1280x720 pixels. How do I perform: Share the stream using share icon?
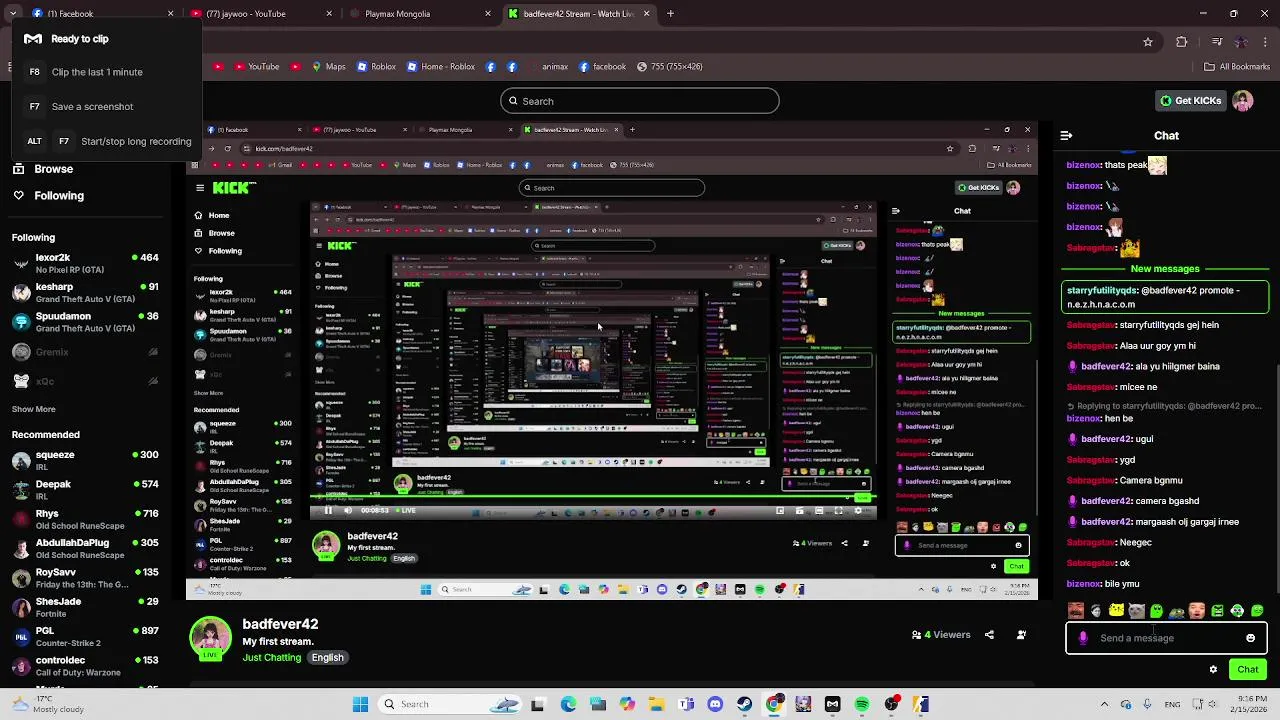pos(989,635)
